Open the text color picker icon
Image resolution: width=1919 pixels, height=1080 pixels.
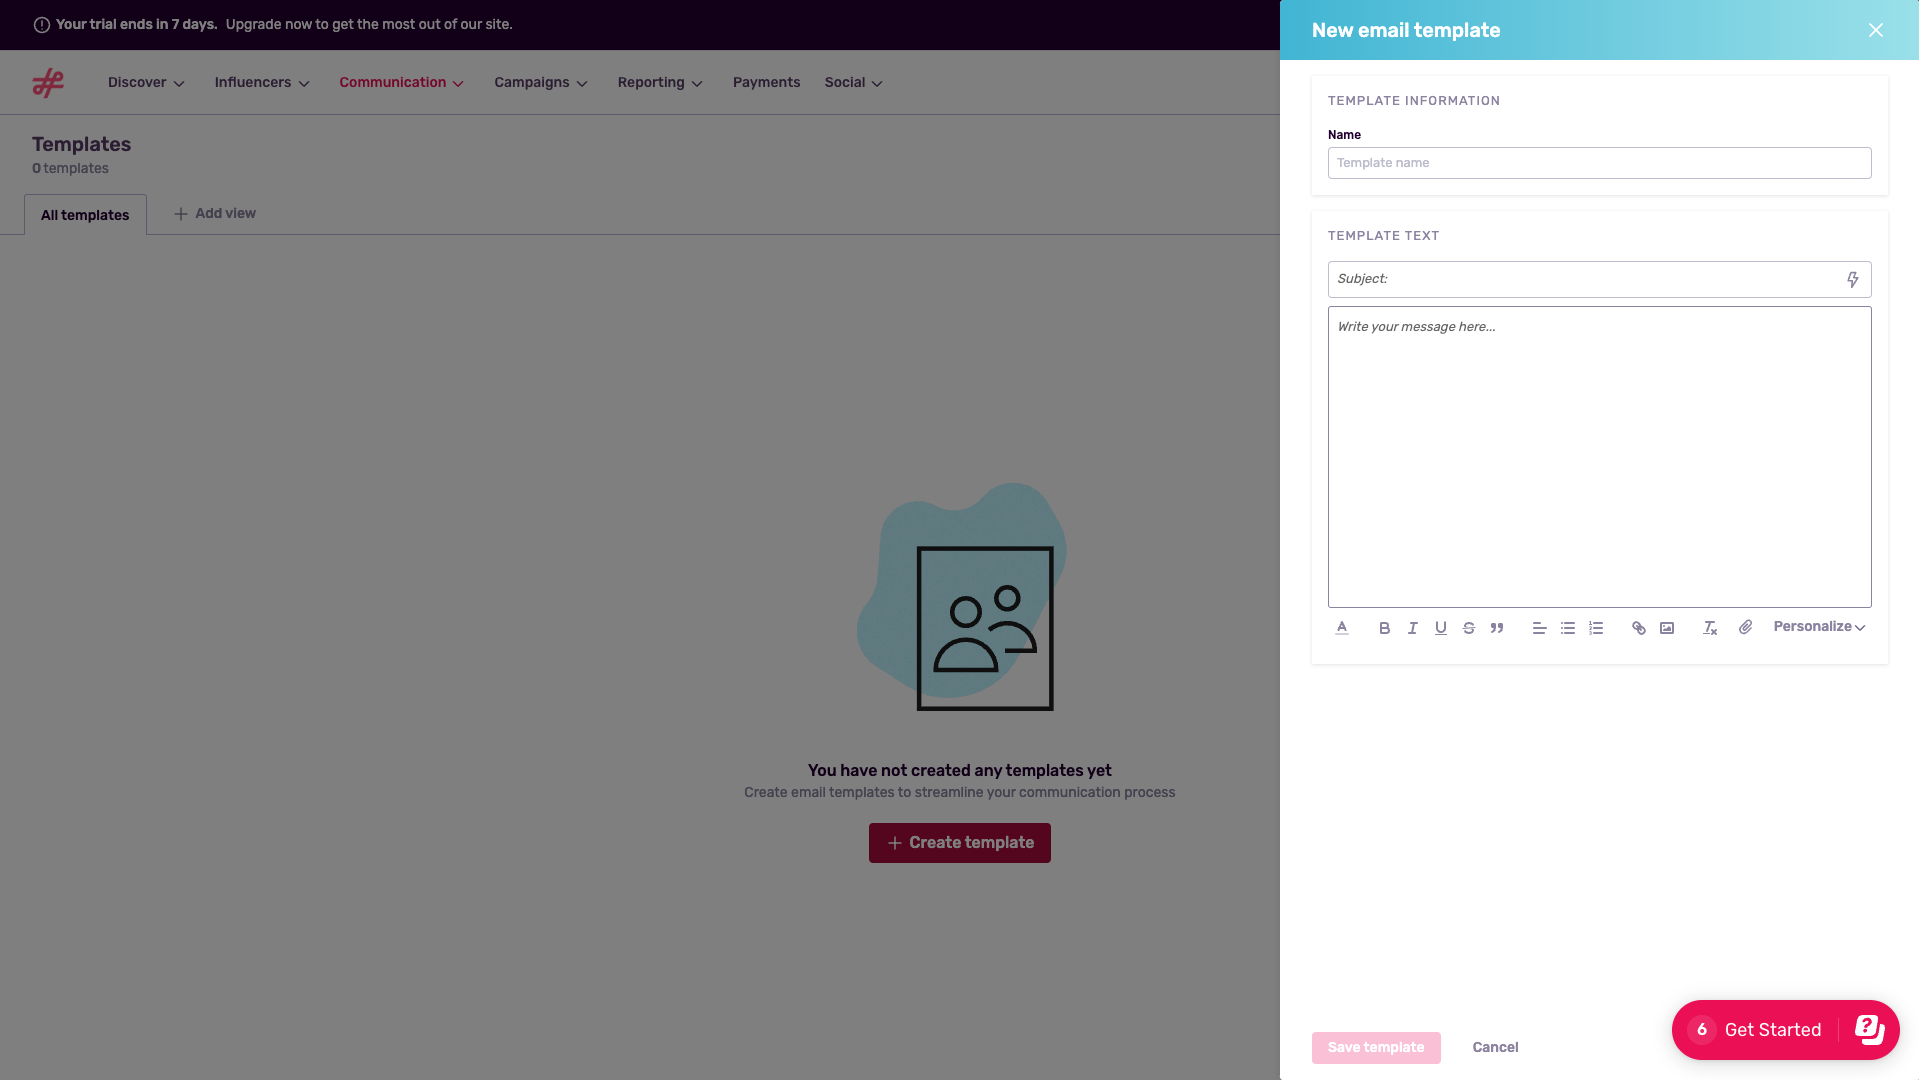tap(1342, 628)
